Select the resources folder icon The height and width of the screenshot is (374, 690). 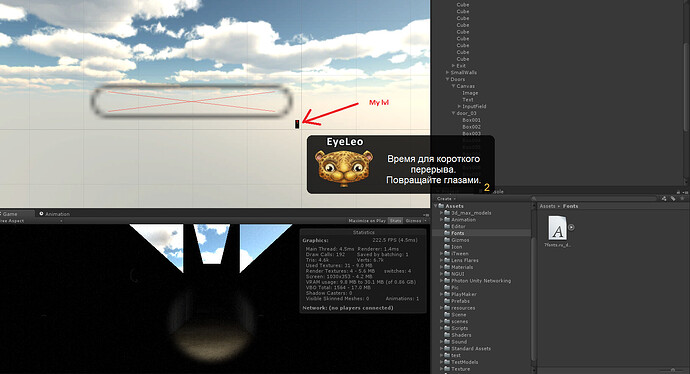coord(447,308)
